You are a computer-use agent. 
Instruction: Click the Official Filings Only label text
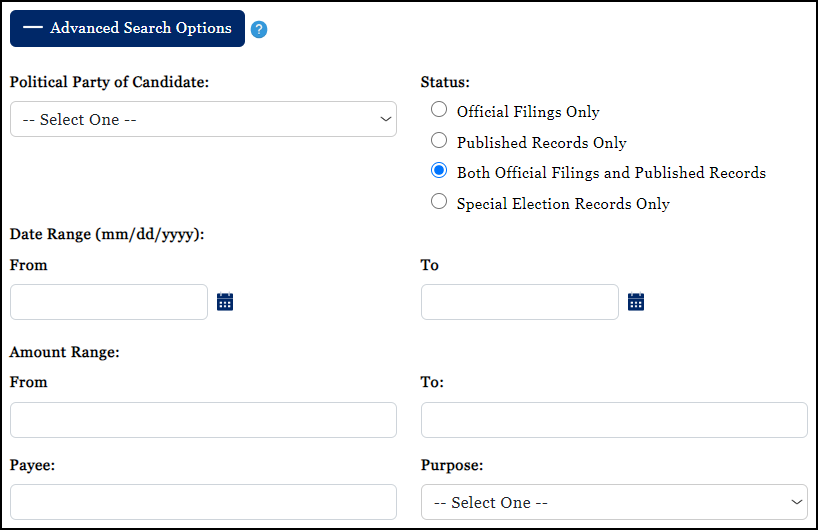click(528, 112)
